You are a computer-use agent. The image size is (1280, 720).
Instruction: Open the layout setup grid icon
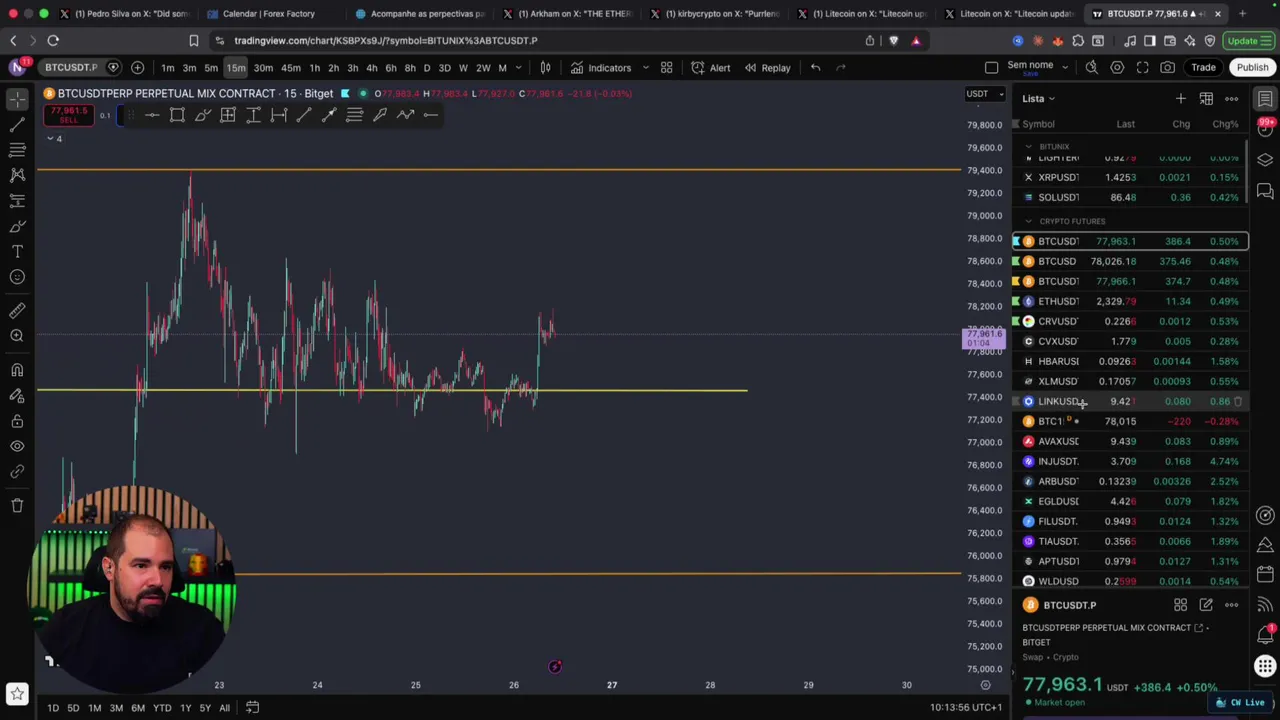pyautogui.click(x=666, y=67)
